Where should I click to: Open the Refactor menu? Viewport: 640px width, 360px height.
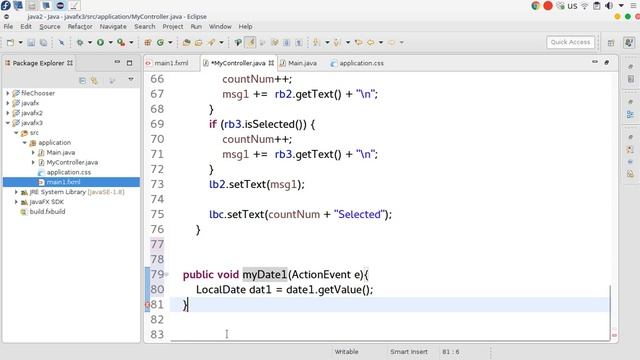click(80, 27)
